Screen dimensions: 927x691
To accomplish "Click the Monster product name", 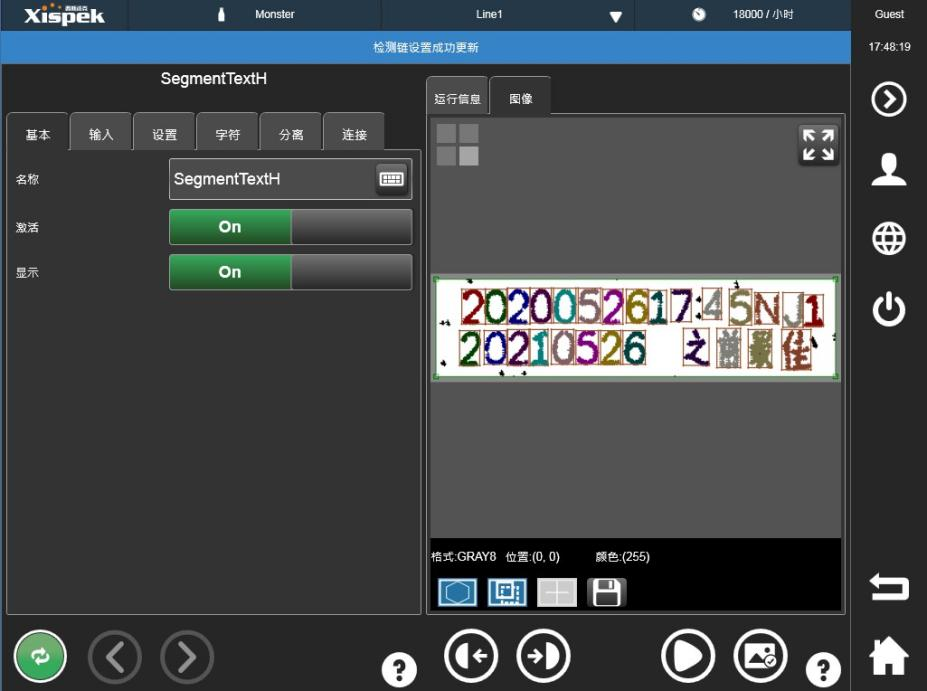I will tap(274, 14).
